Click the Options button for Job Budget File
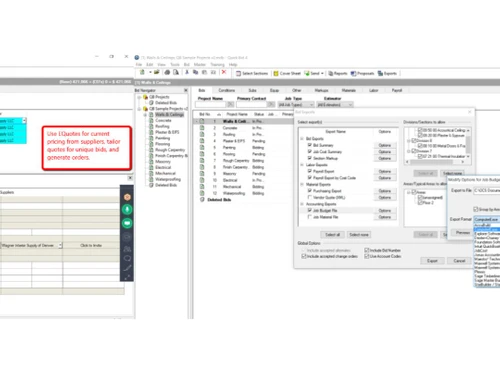This screenshot has height=375, width=500. 385,210
